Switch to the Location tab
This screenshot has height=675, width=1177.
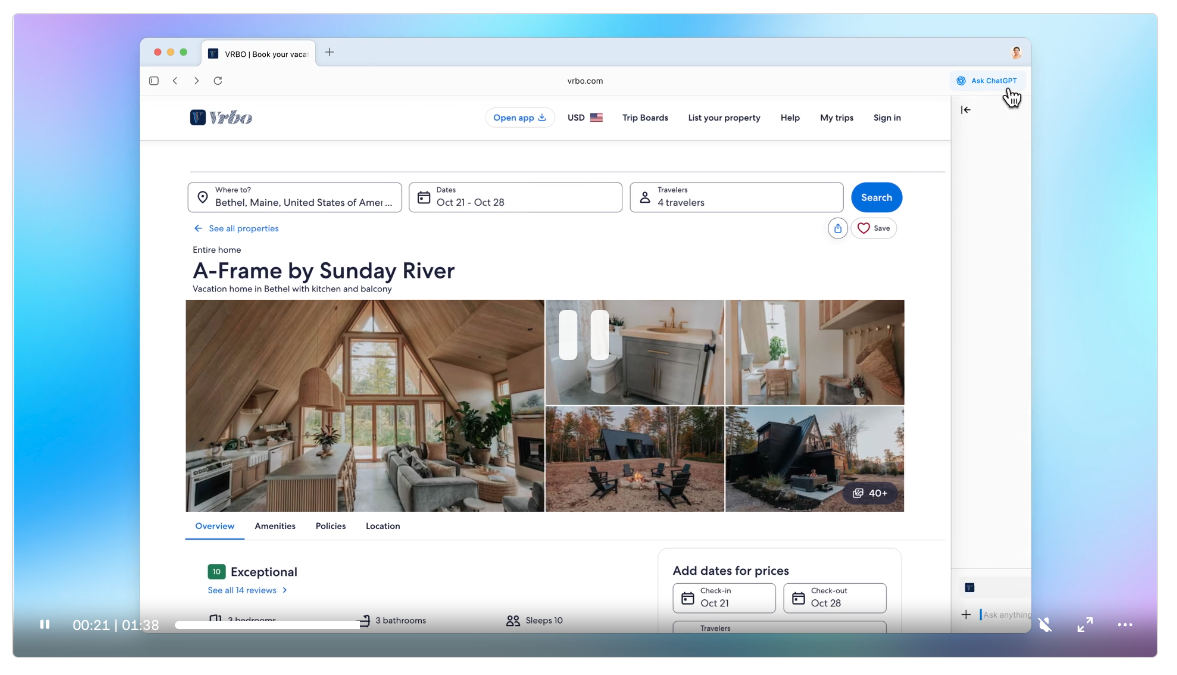coord(383,526)
